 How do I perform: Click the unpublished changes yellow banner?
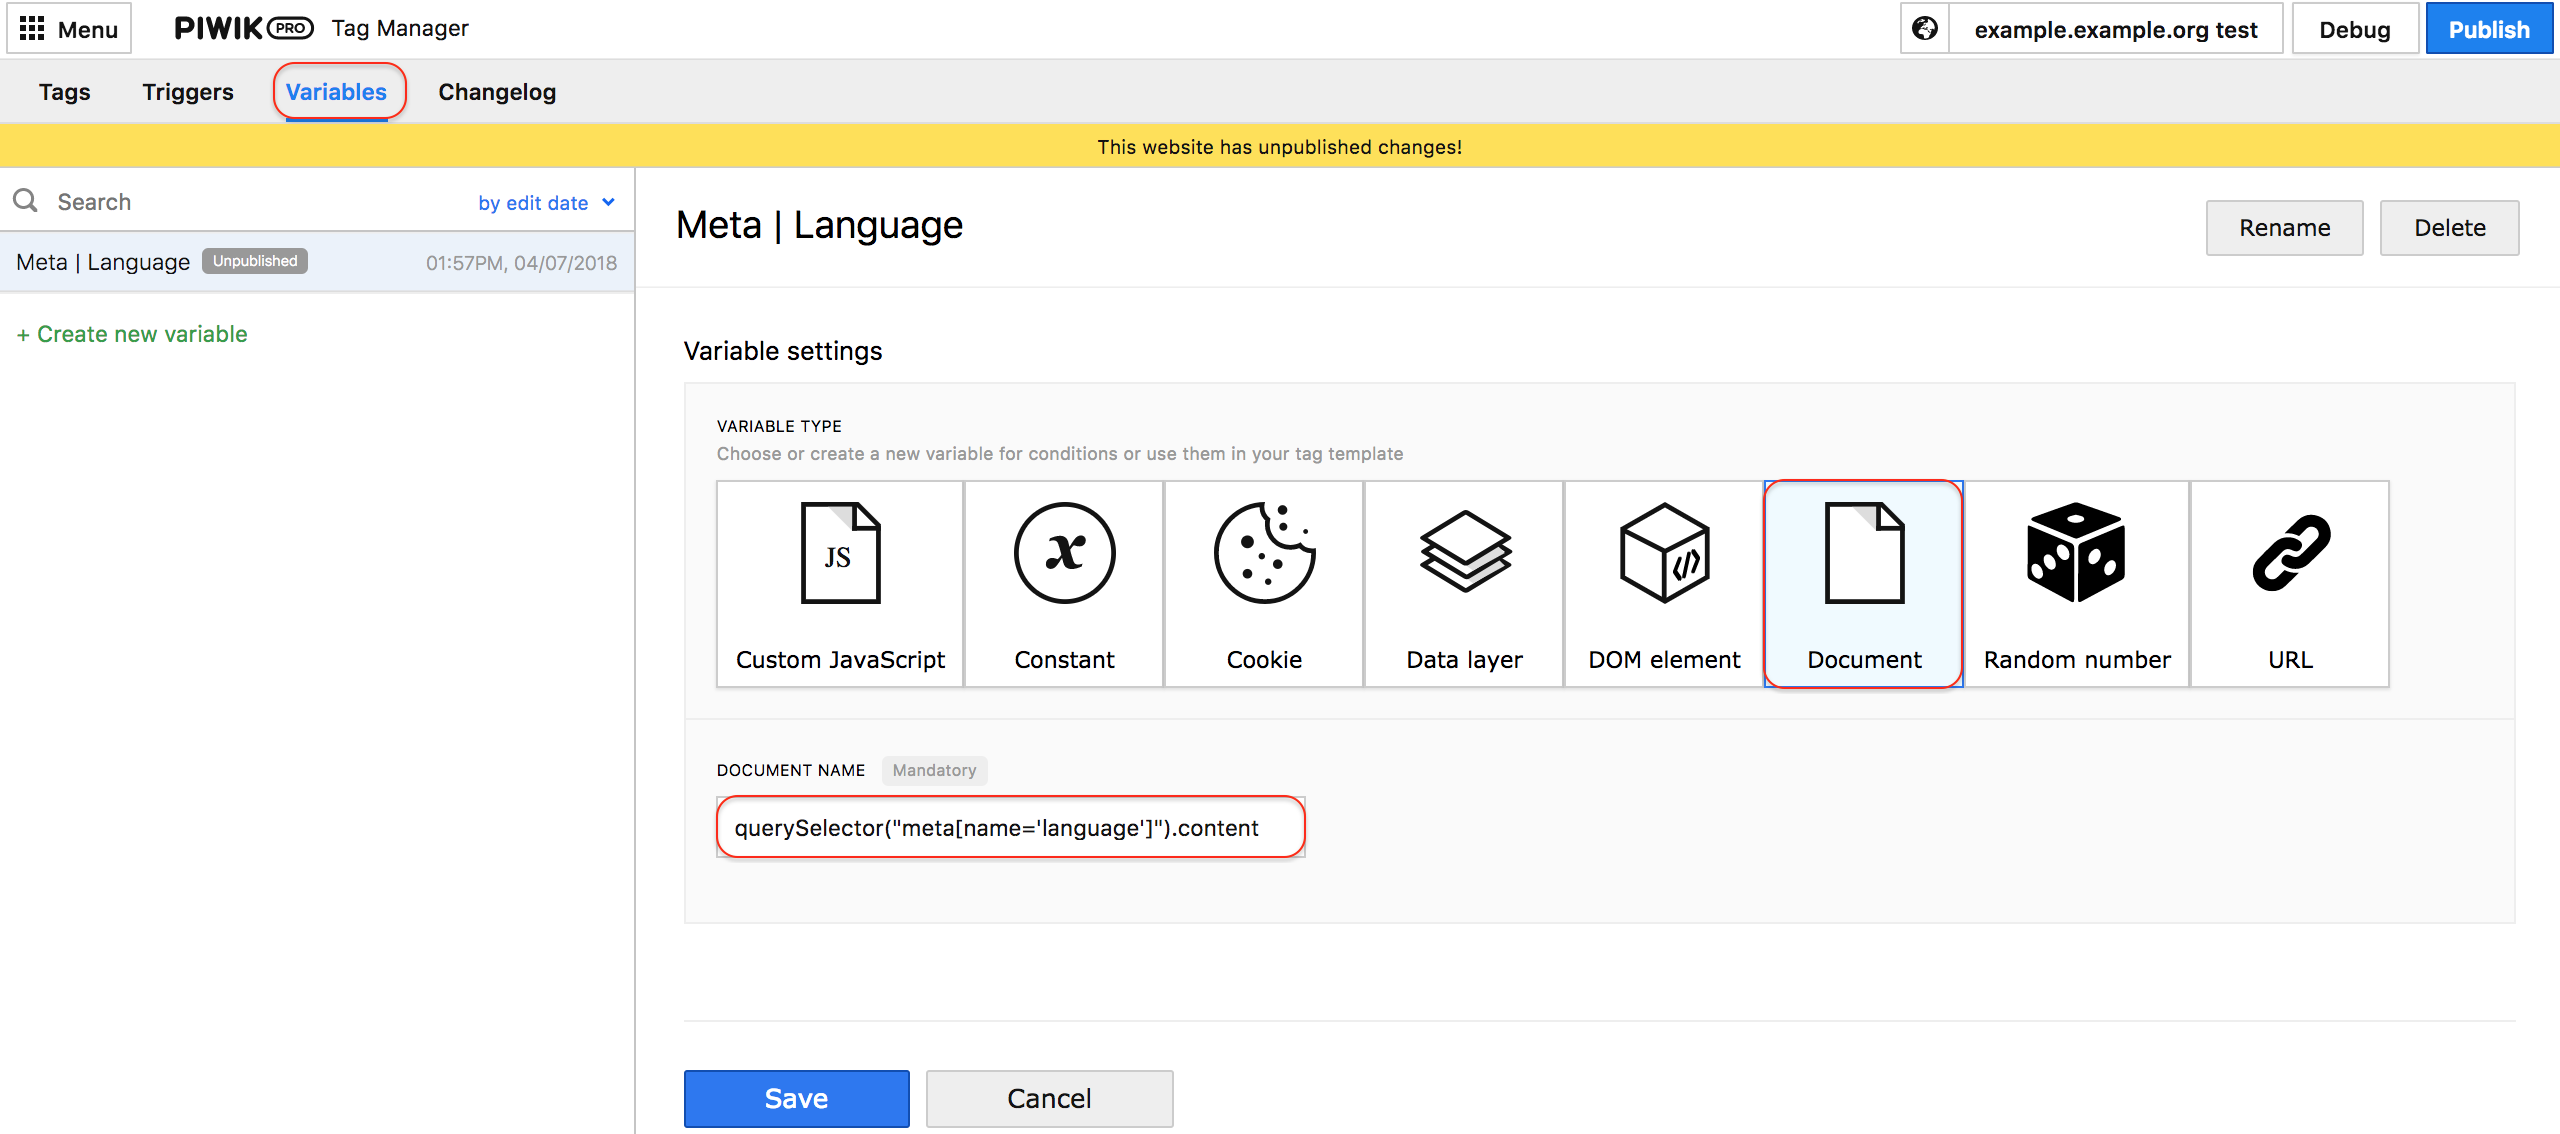coord(1280,146)
